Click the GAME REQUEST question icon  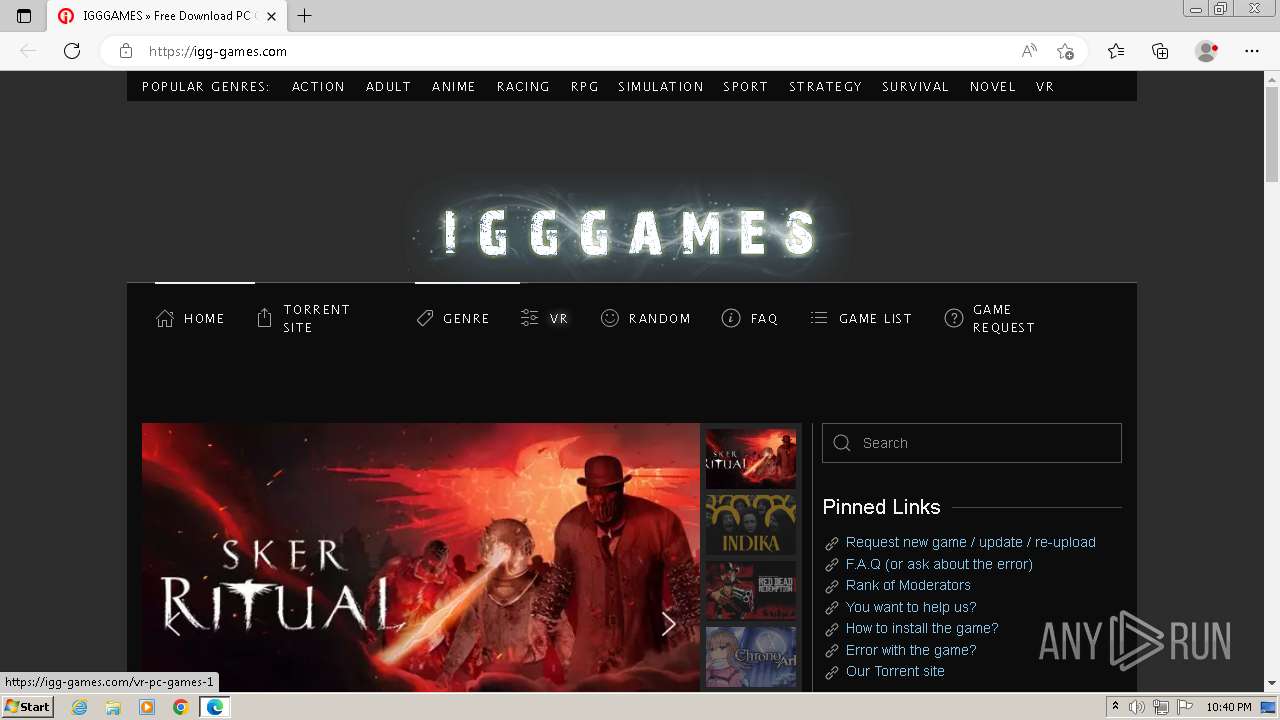tap(954, 318)
